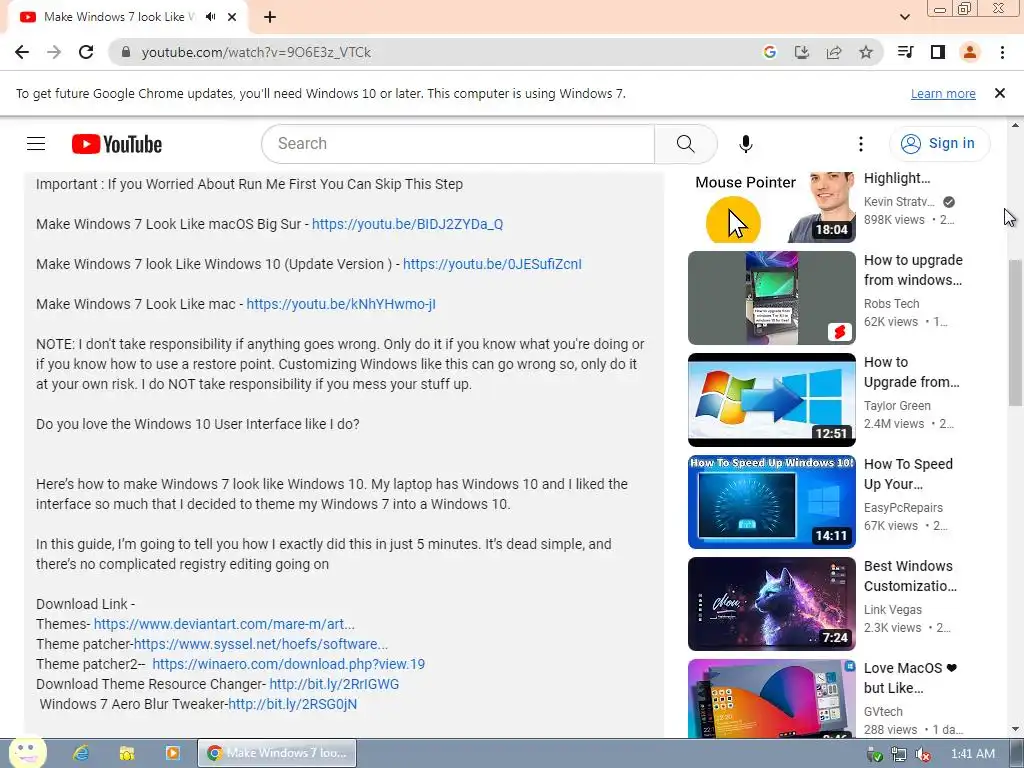Click the YouTube search magnifier button
The width and height of the screenshot is (1024, 768).
686,144
